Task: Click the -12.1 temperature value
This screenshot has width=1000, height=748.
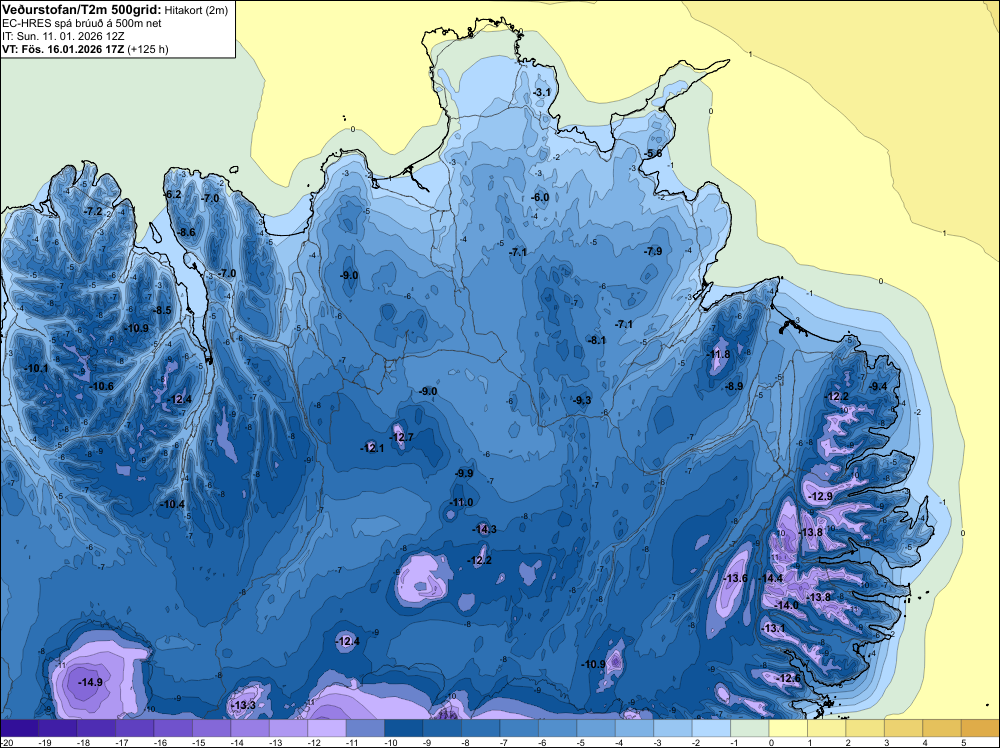Action: (x=372, y=448)
